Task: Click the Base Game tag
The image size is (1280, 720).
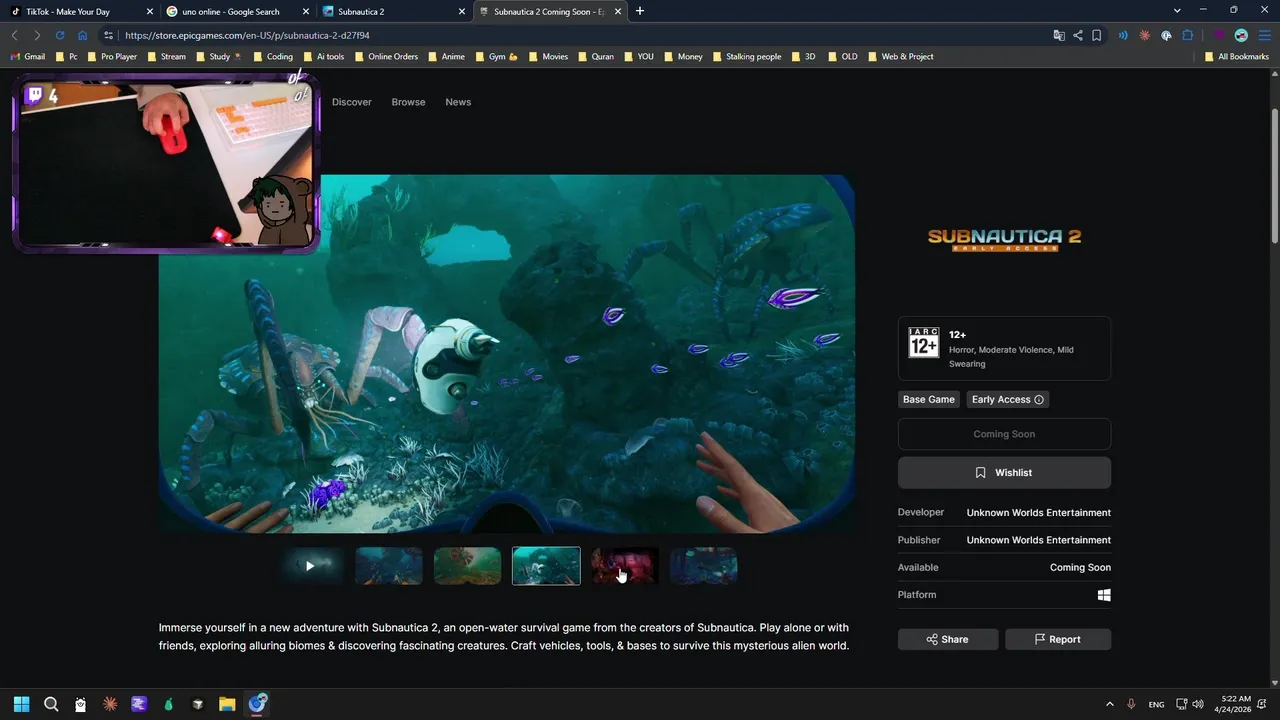Action: click(929, 399)
